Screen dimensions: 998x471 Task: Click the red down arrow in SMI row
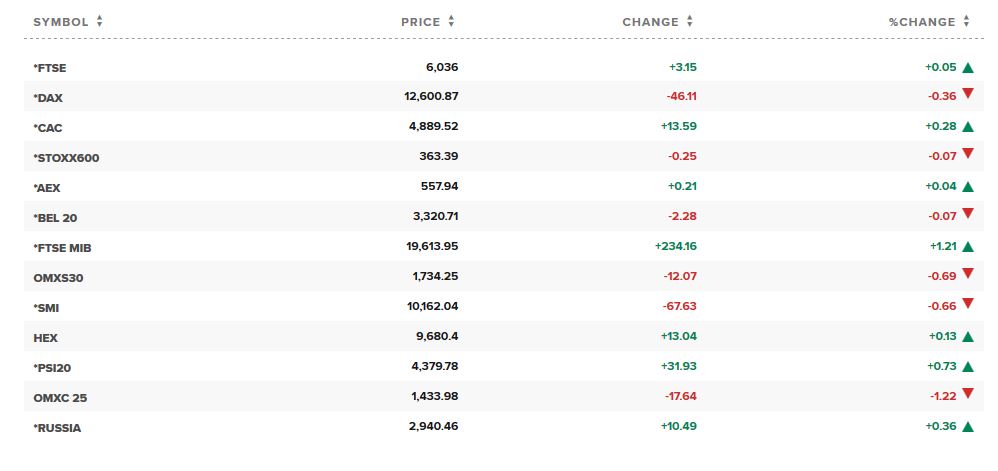(x=968, y=304)
